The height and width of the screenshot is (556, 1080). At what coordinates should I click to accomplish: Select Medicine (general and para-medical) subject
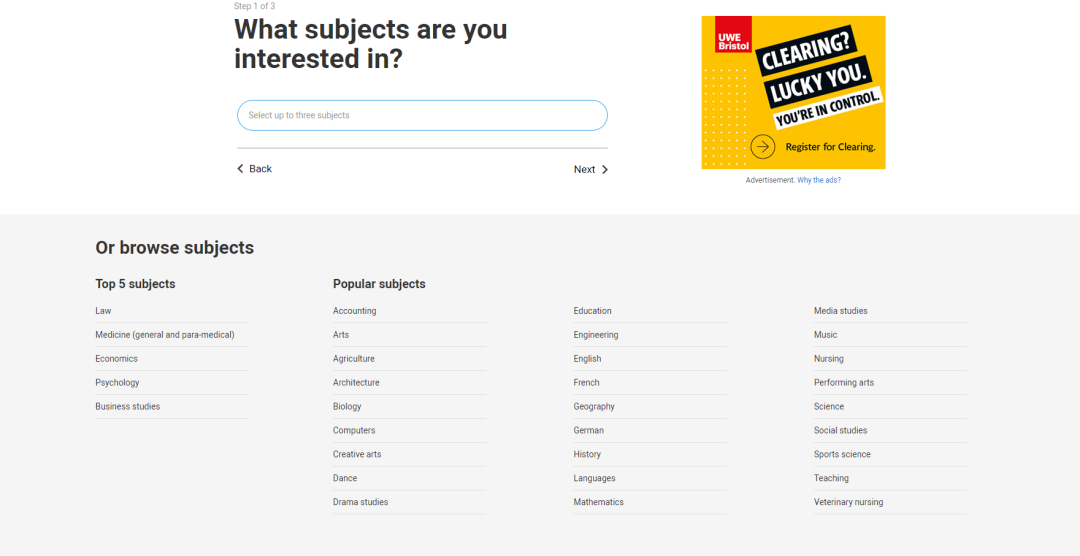click(x=165, y=335)
